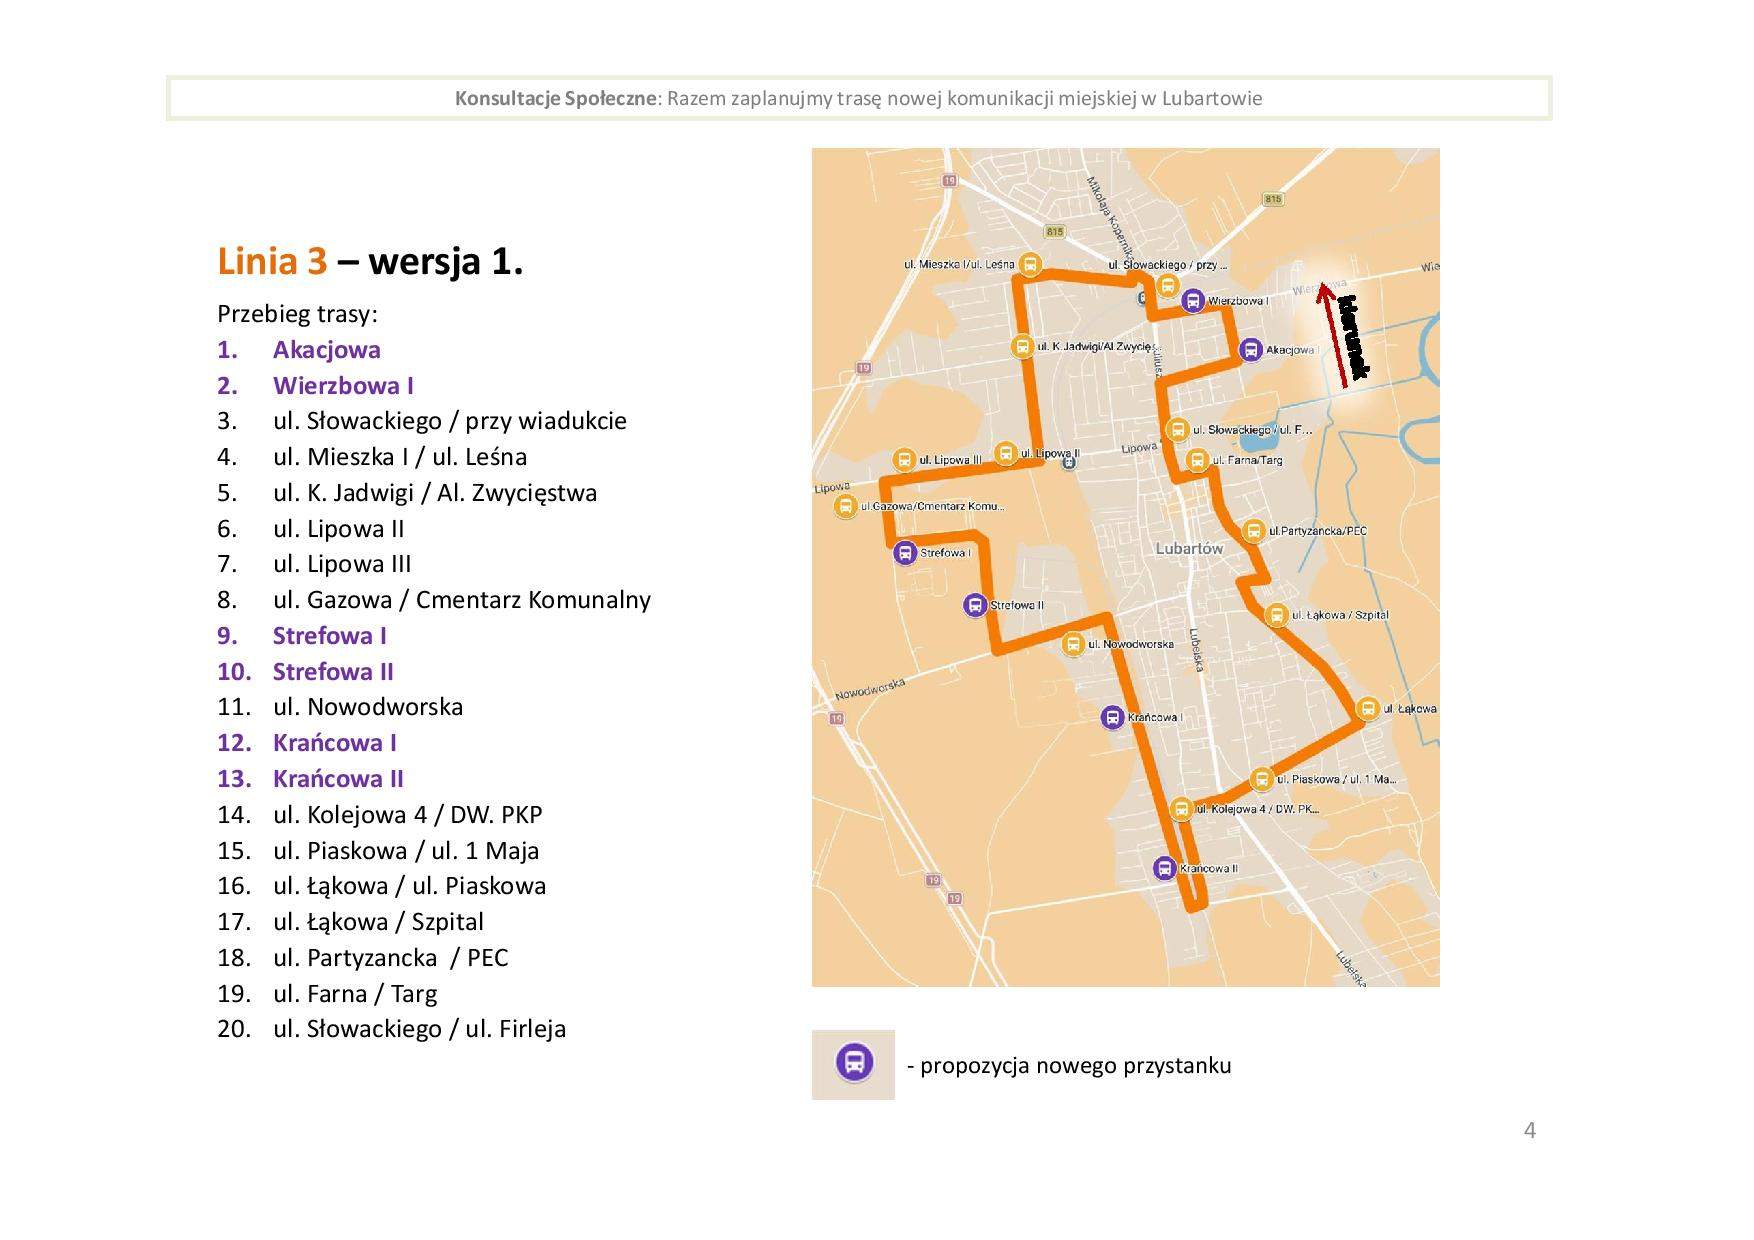
Task: Click list item 7 'ul. Lipowa III'
Action: click(314, 564)
